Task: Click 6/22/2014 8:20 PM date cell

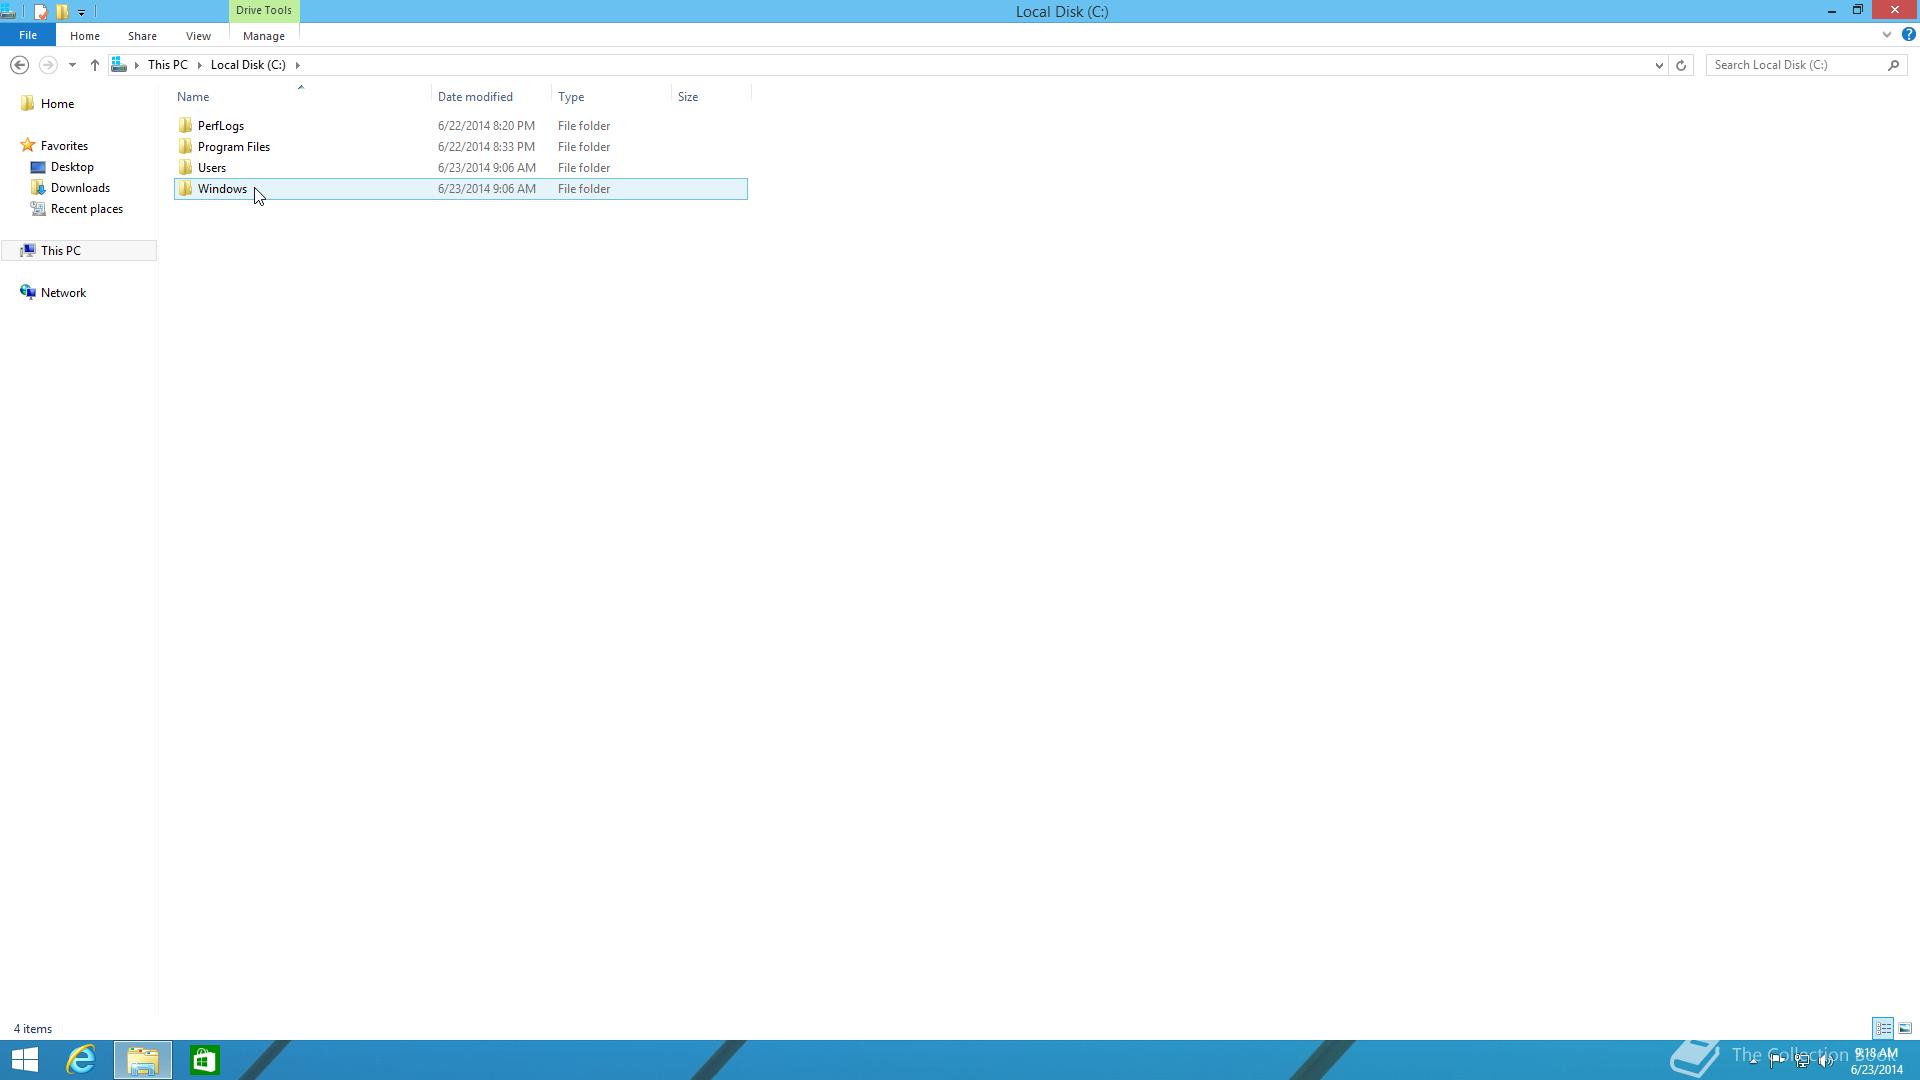Action: 486,126
